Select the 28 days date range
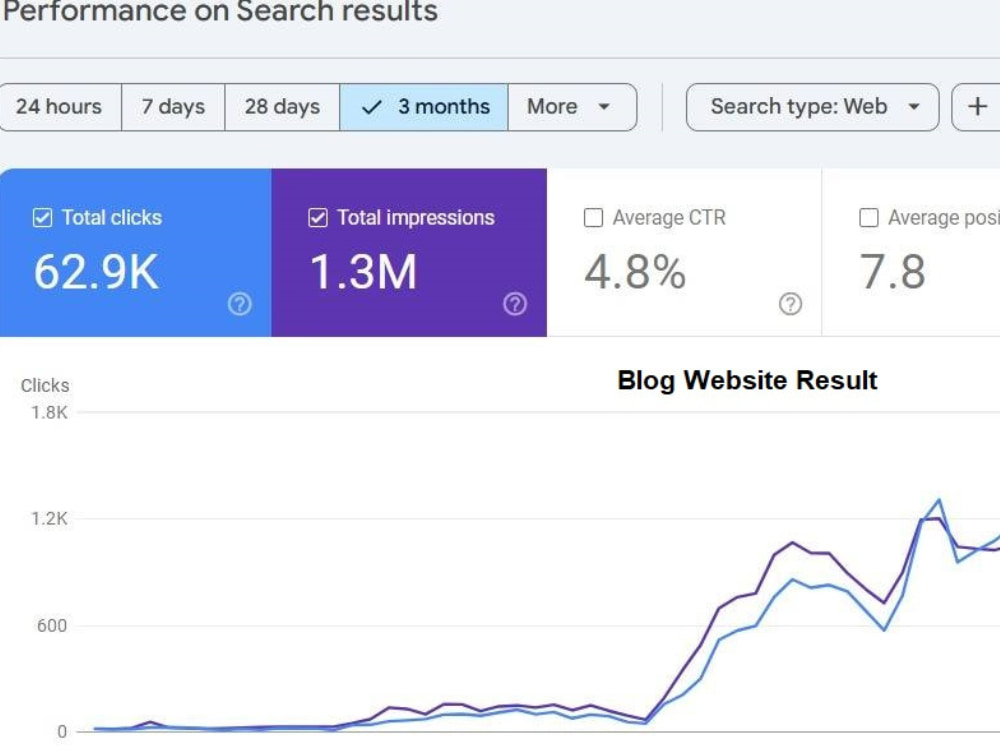The height and width of the screenshot is (750, 1000). point(282,107)
